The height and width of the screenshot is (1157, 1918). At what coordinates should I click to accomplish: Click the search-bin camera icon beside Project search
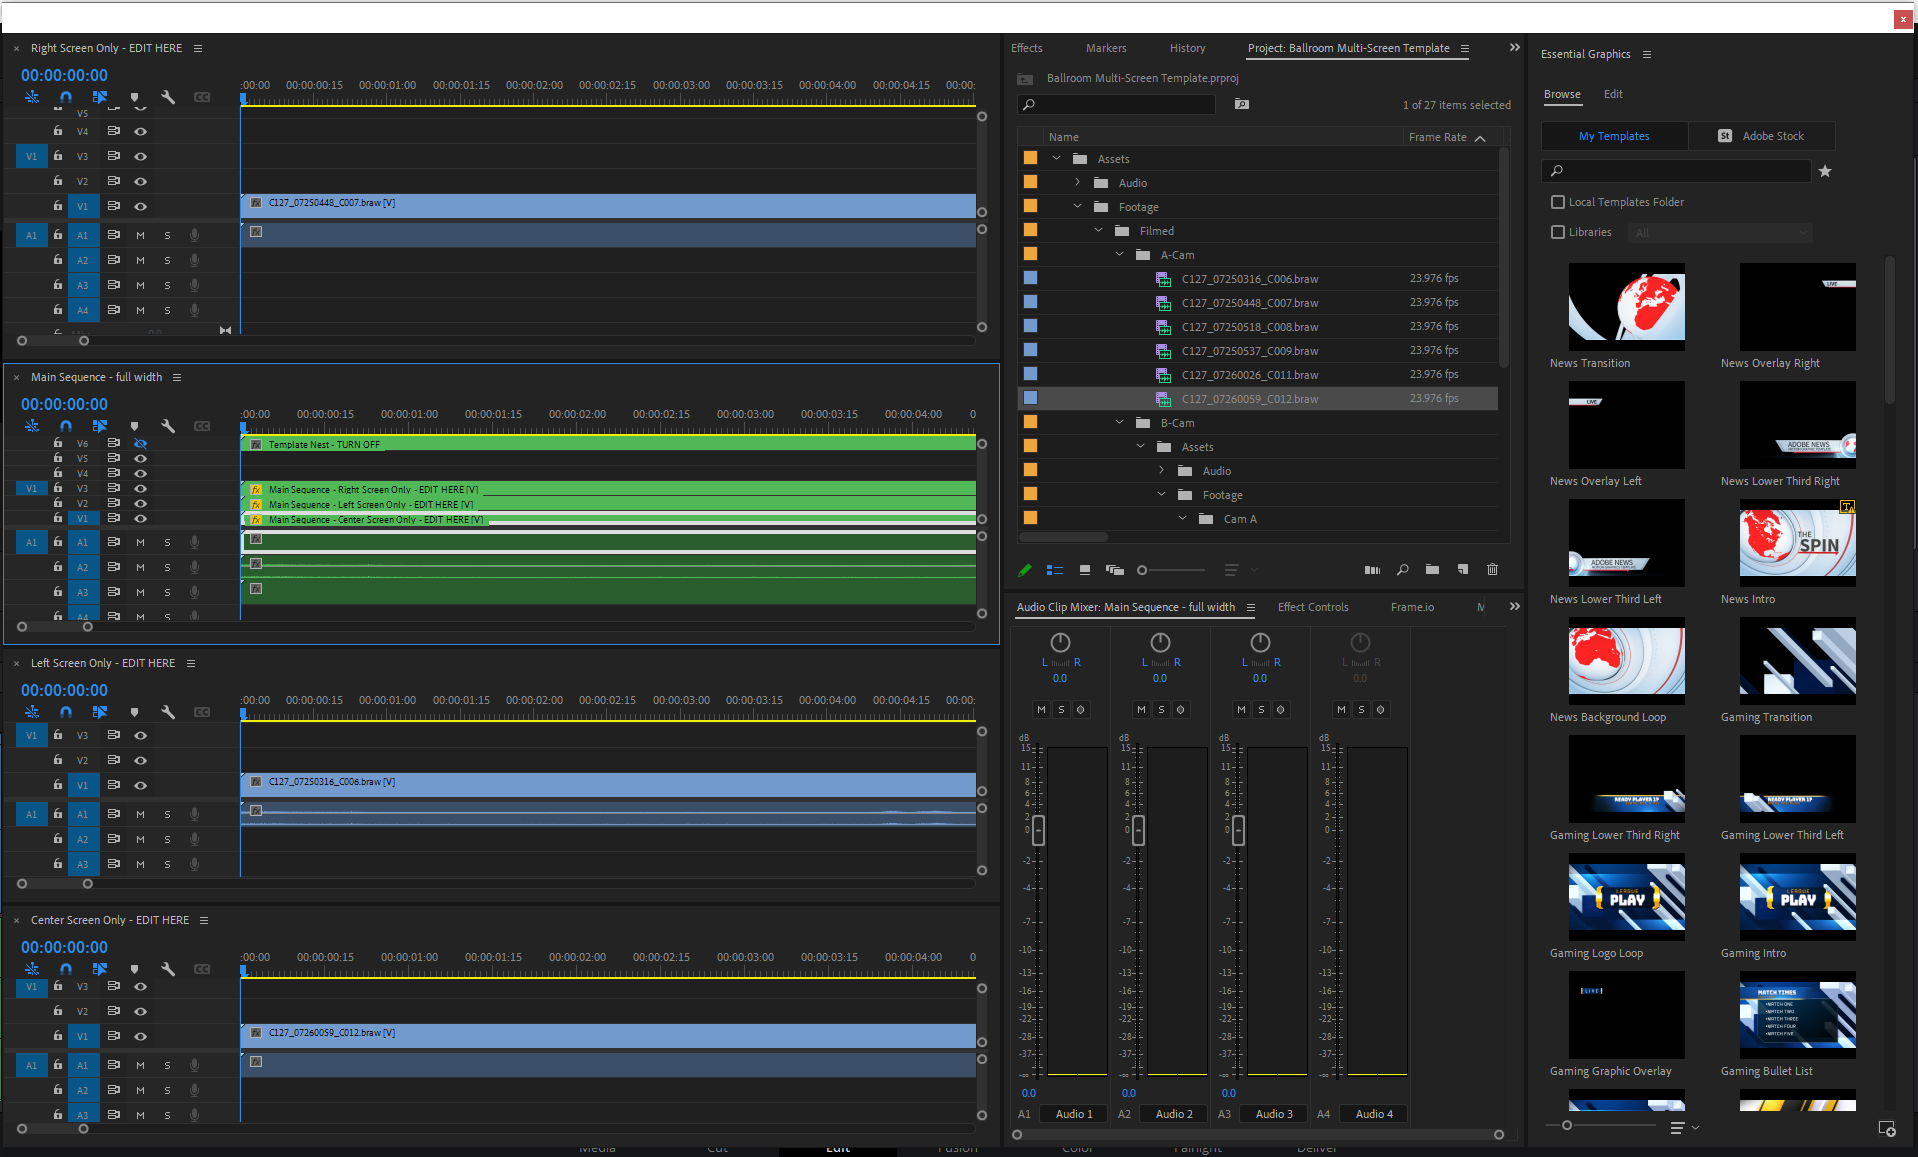[x=1242, y=104]
